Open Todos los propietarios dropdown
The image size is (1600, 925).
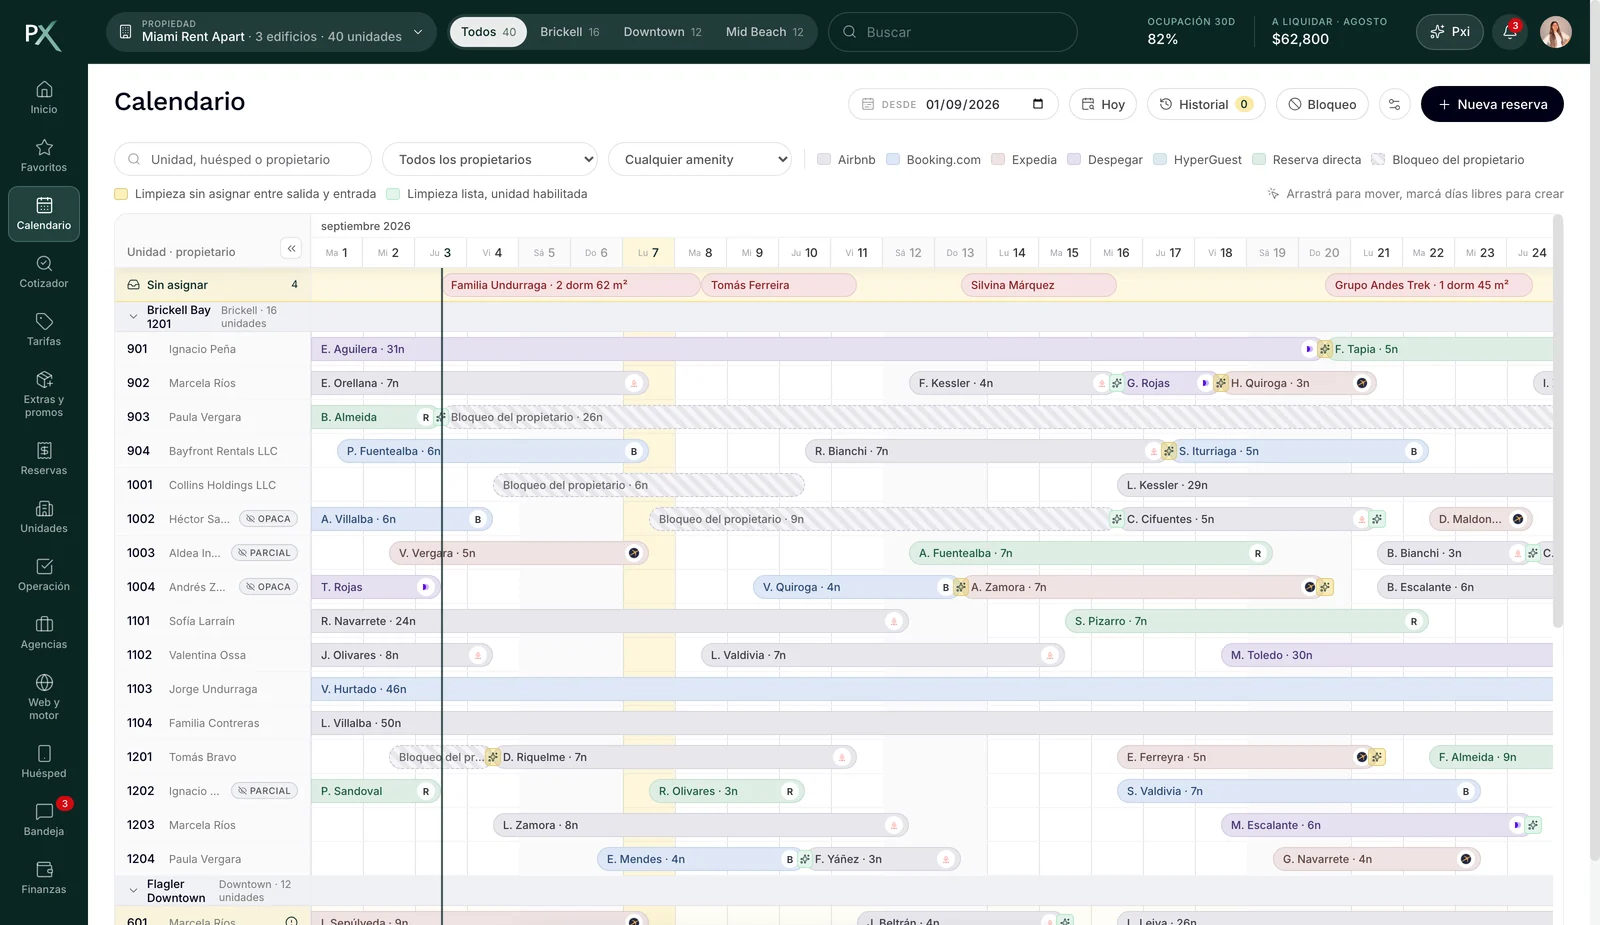[490, 159]
